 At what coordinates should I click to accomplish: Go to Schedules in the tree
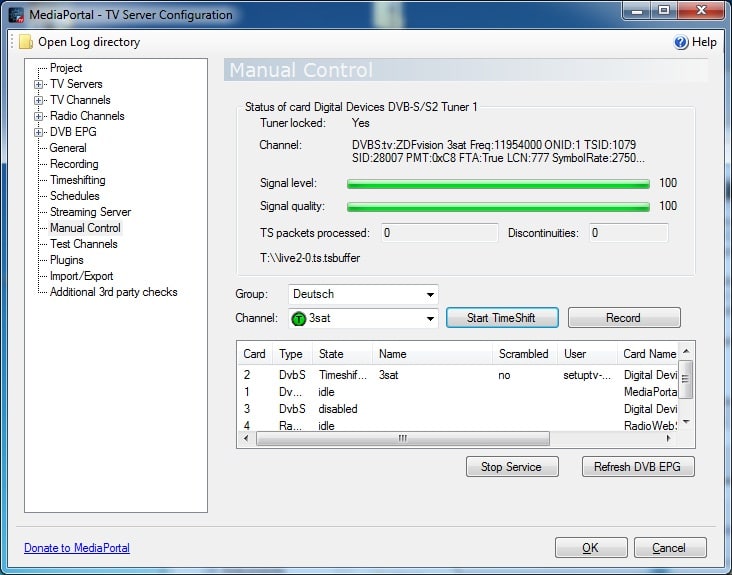[75, 196]
